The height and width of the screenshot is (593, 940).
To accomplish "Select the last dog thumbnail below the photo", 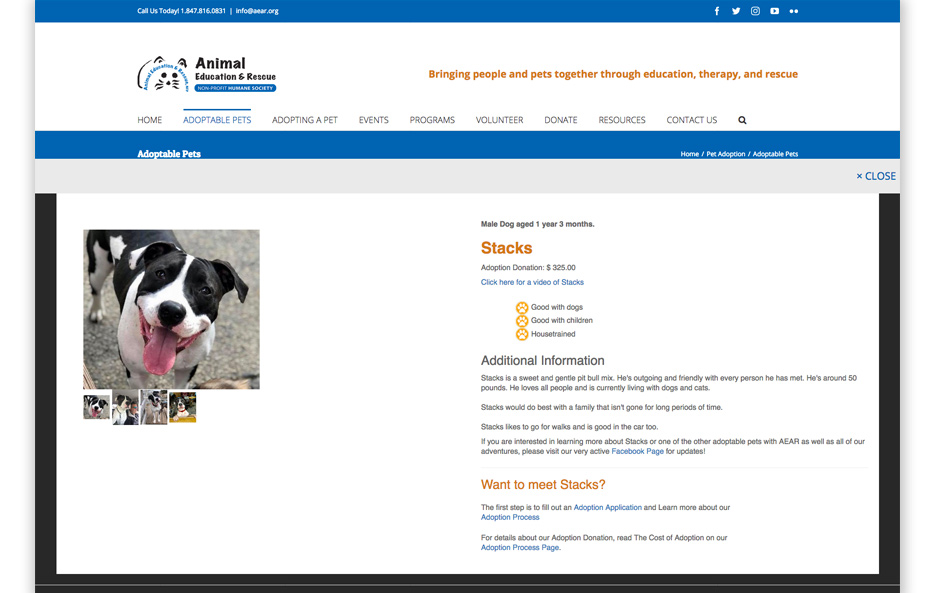I will tap(182, 407).
